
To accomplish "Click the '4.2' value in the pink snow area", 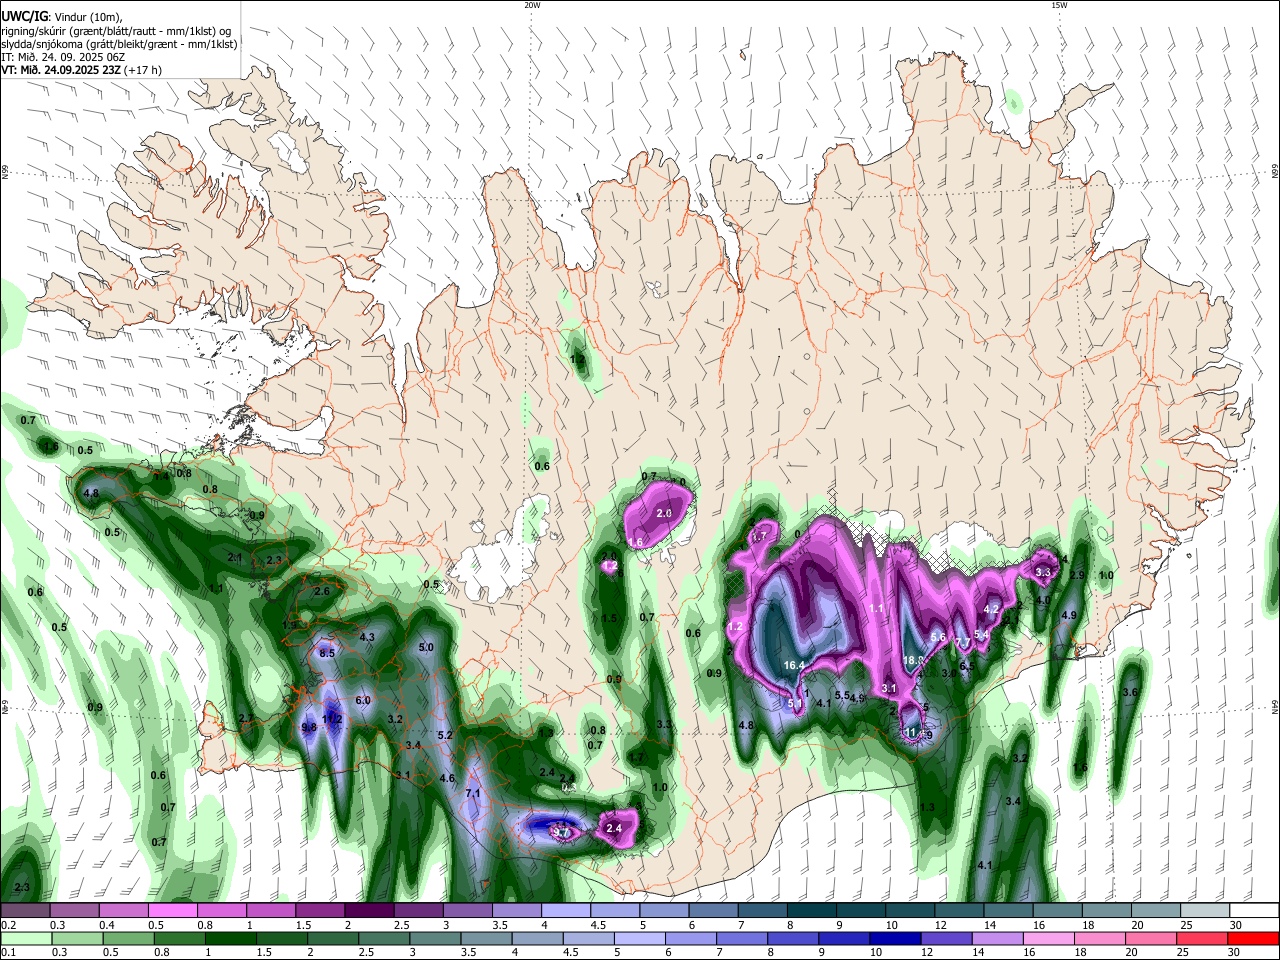I will [992, 608].
